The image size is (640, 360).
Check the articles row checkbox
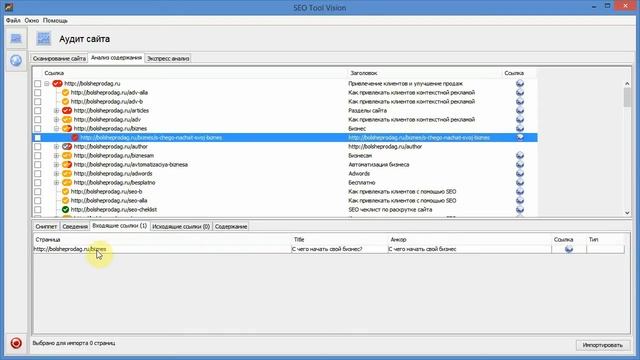click(38, 111)
